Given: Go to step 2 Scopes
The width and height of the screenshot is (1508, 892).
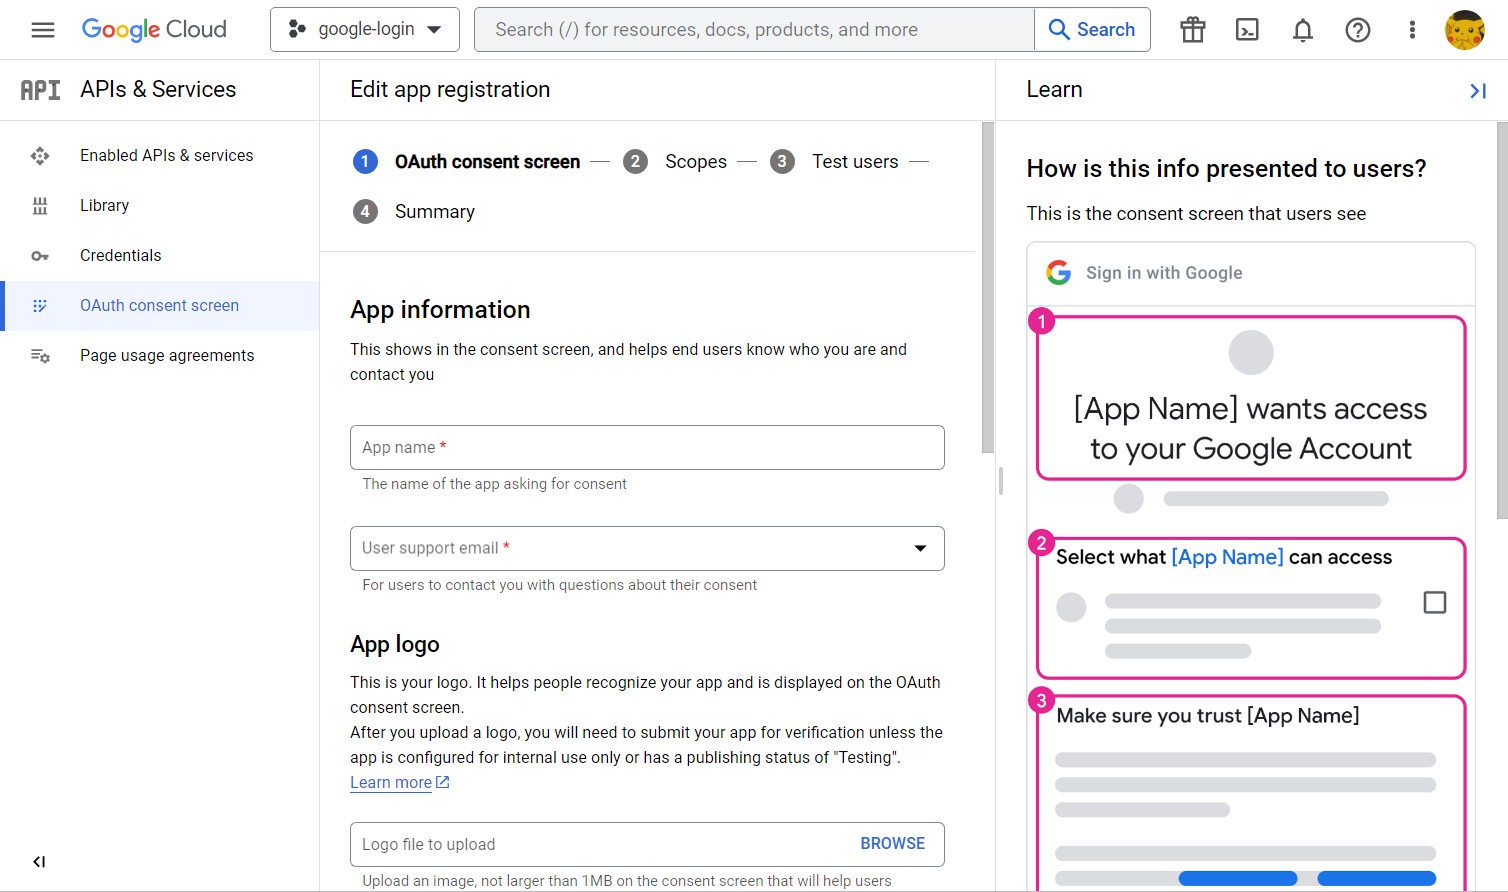Looking at the screenshot, I should 675,162.
